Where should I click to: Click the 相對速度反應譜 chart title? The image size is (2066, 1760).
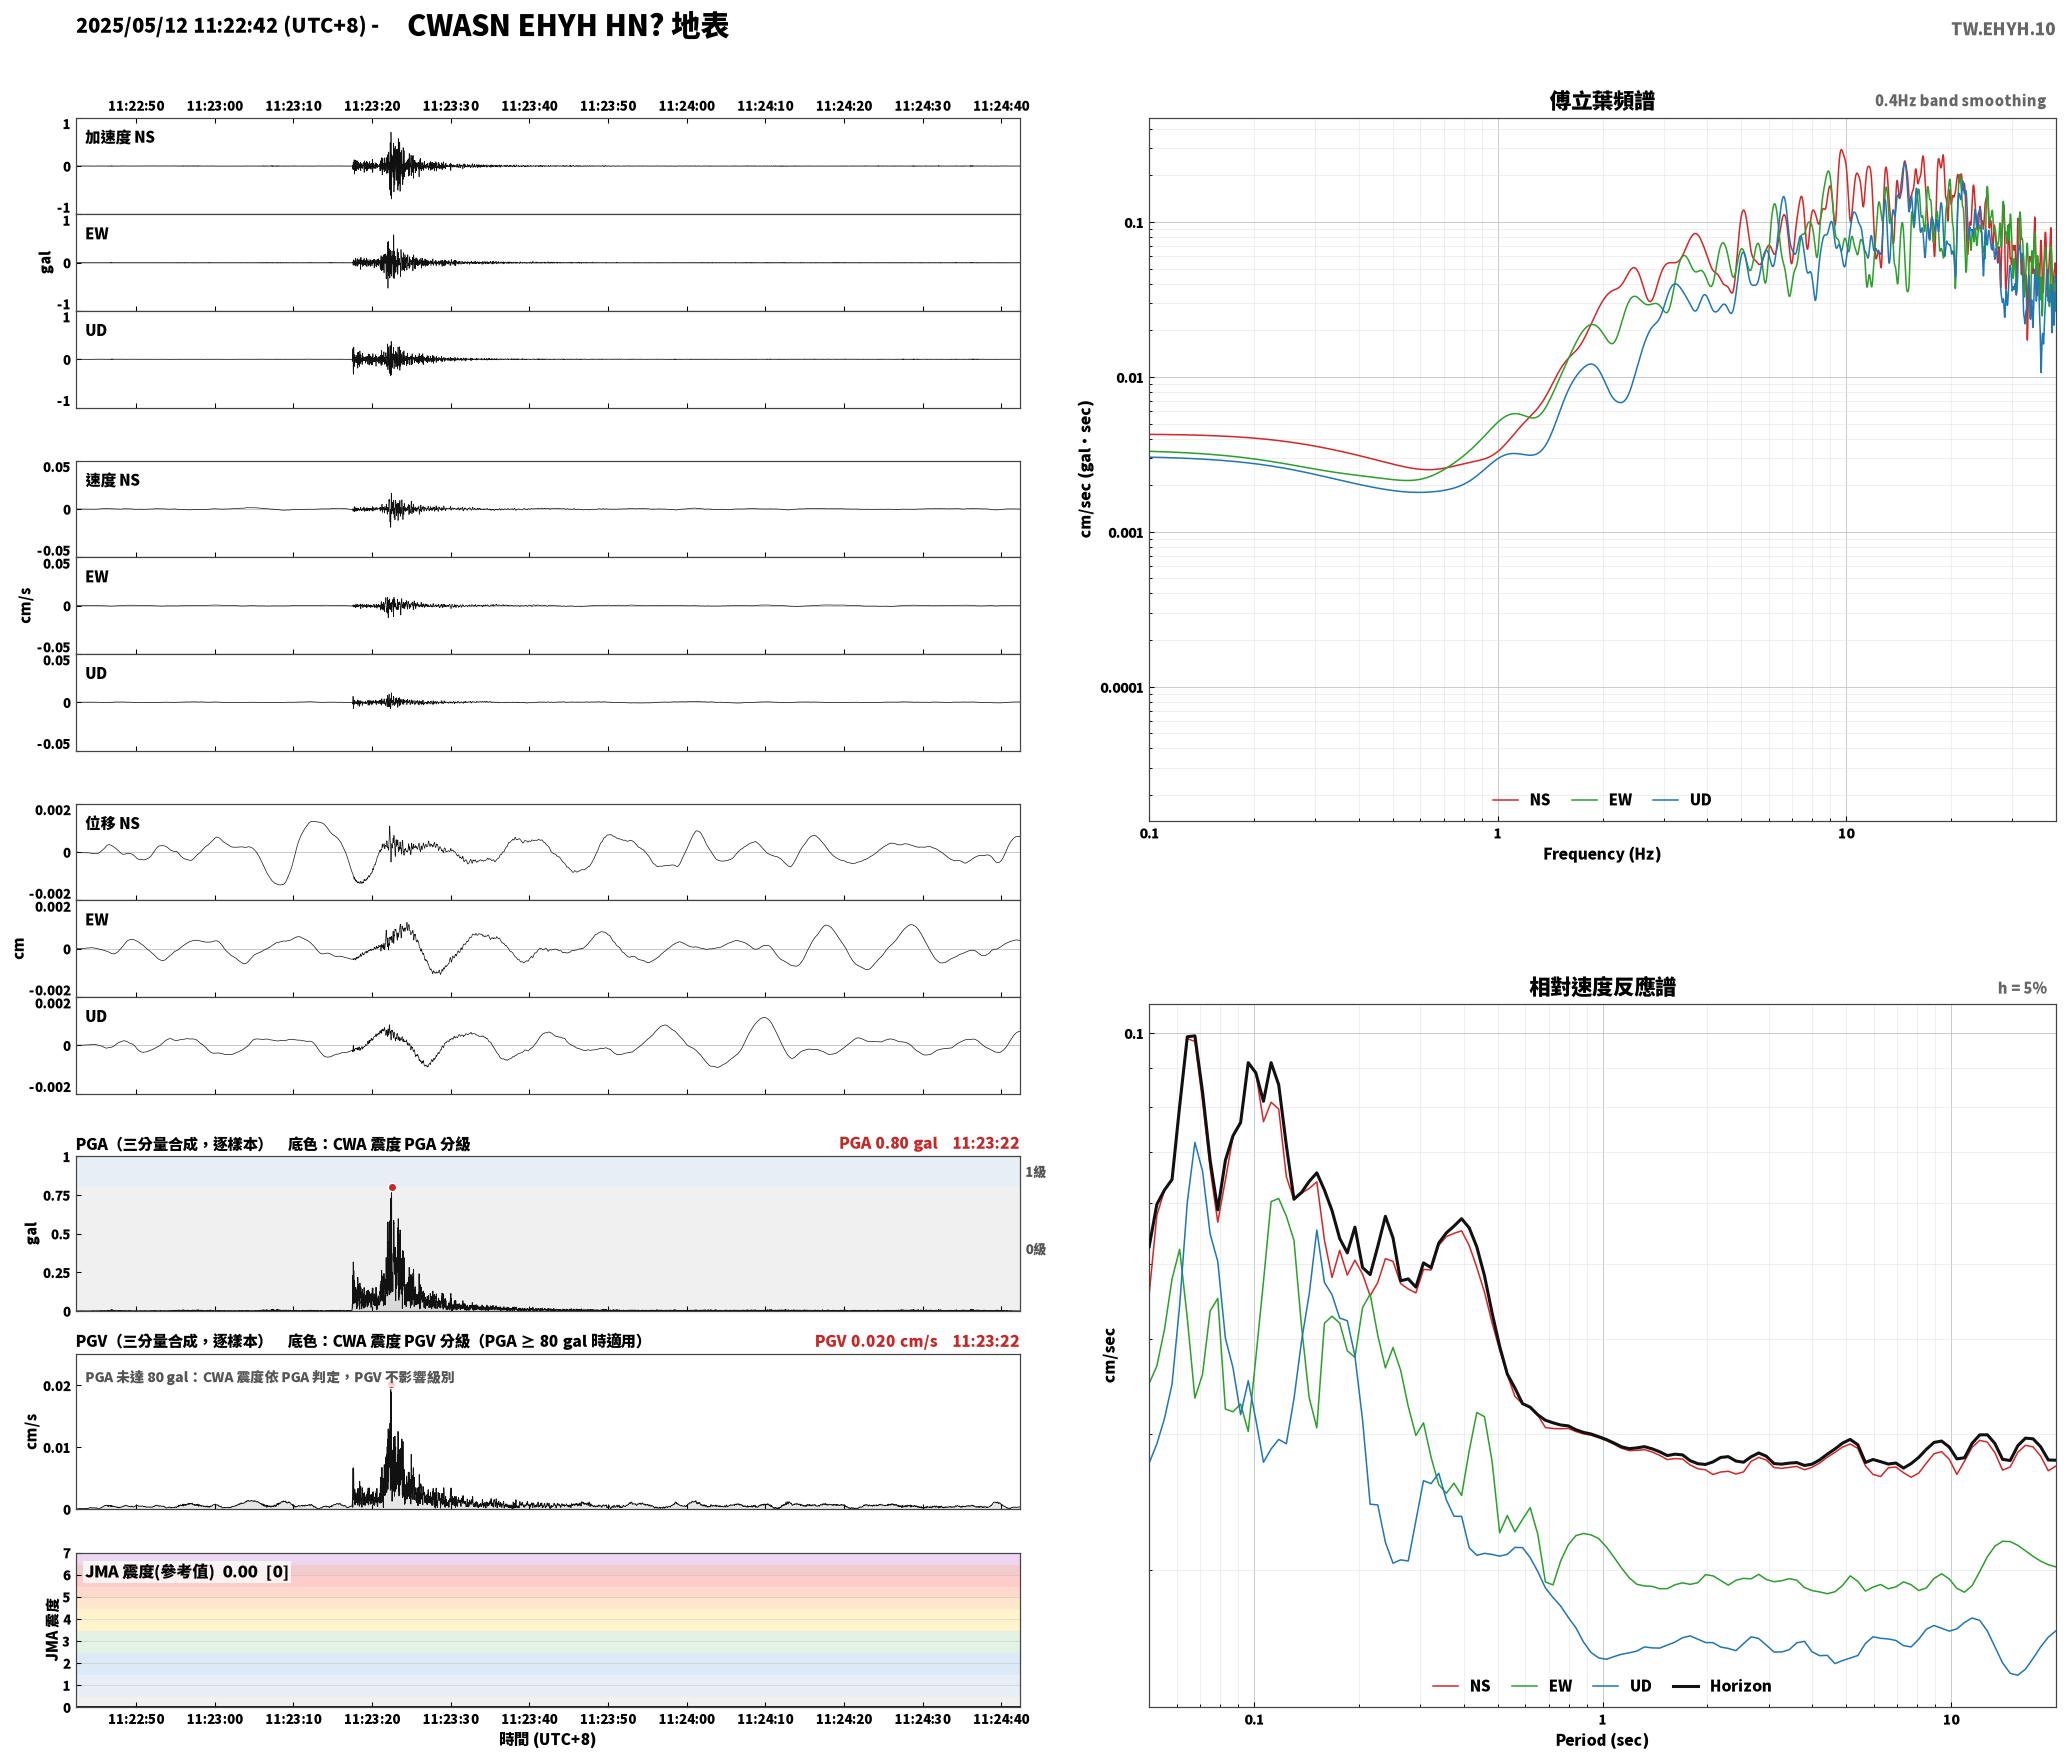(1602, 987)
